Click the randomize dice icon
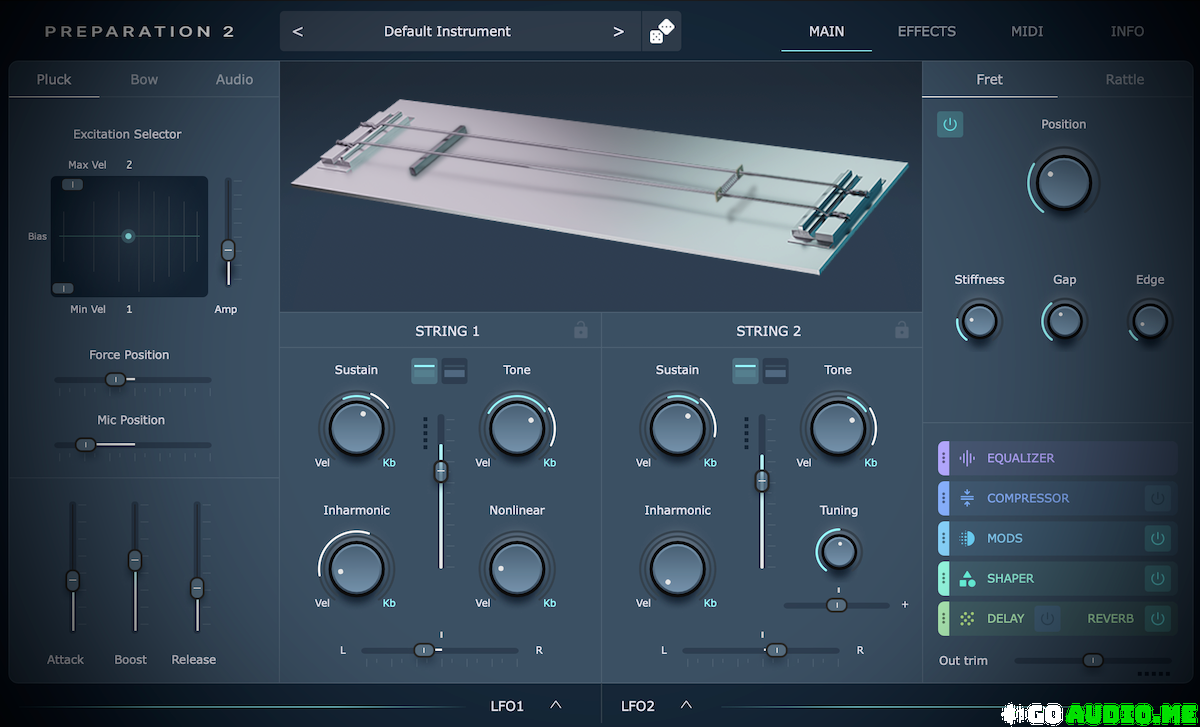Screen dimensions: 1200x727 (x=661, y=32)
